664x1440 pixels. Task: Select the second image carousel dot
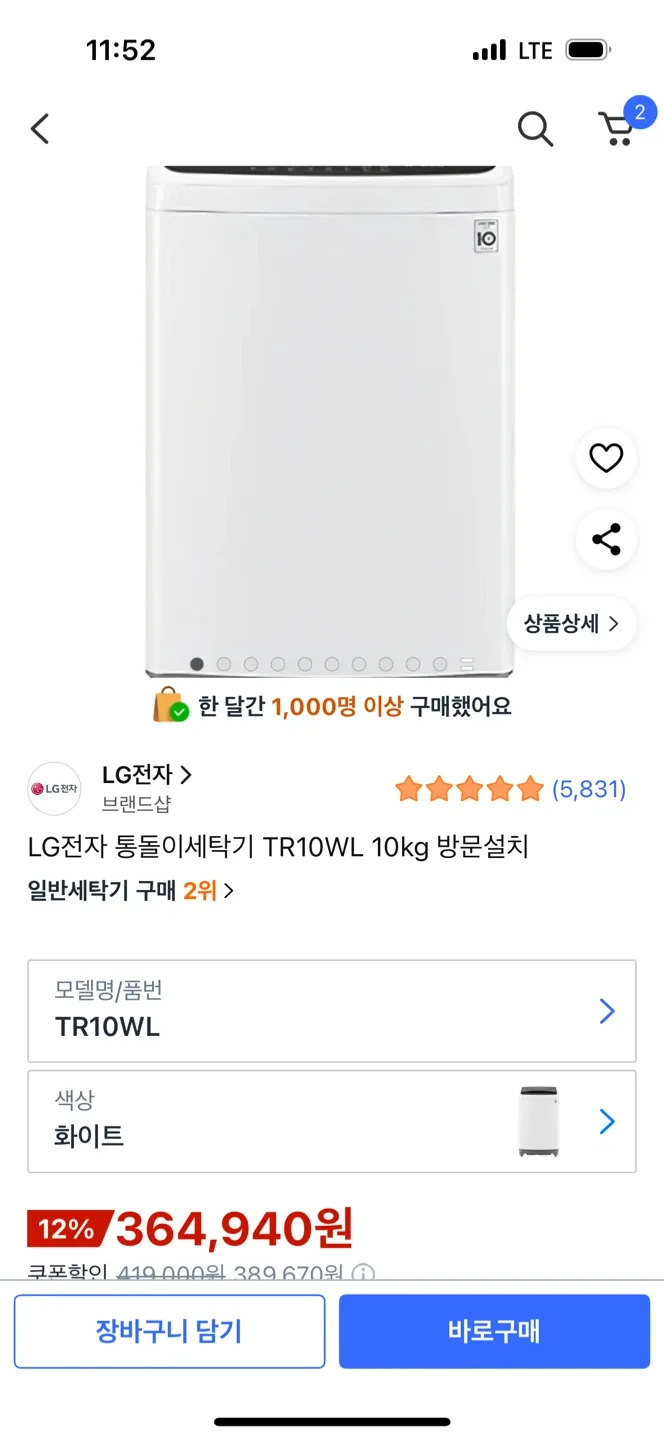(224, 664)
